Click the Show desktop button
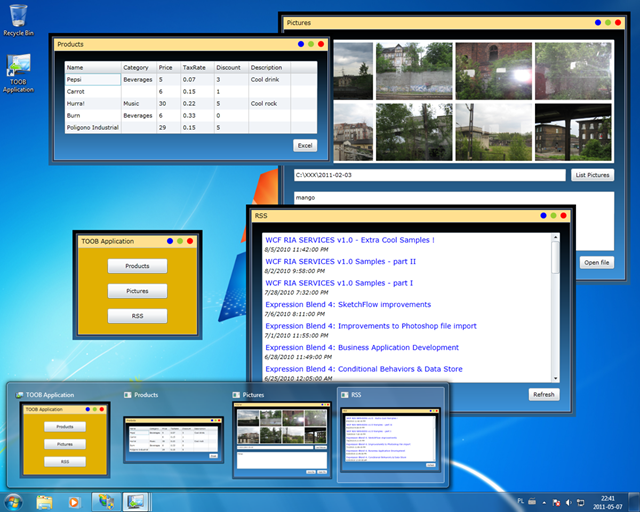The width and height of the screenshot is (640, 512). click(x=634, y=502)
